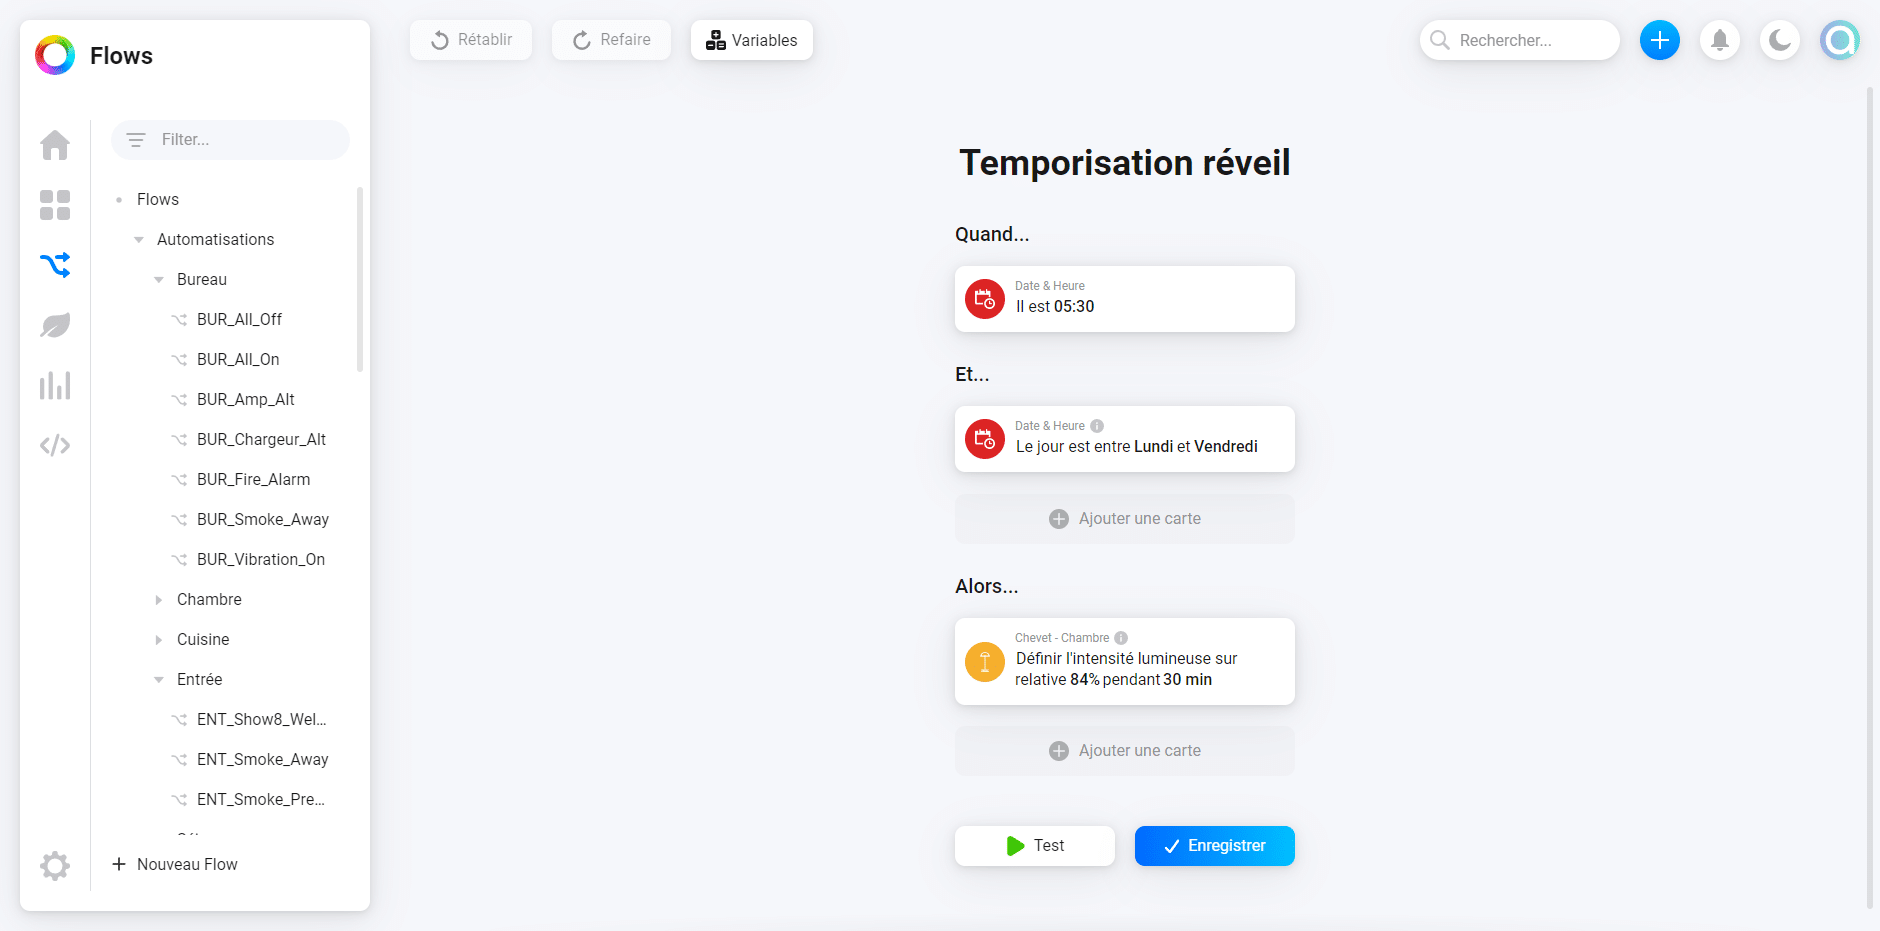Open the Devices grid icon

pyautogui.click(x=55, y=205)
